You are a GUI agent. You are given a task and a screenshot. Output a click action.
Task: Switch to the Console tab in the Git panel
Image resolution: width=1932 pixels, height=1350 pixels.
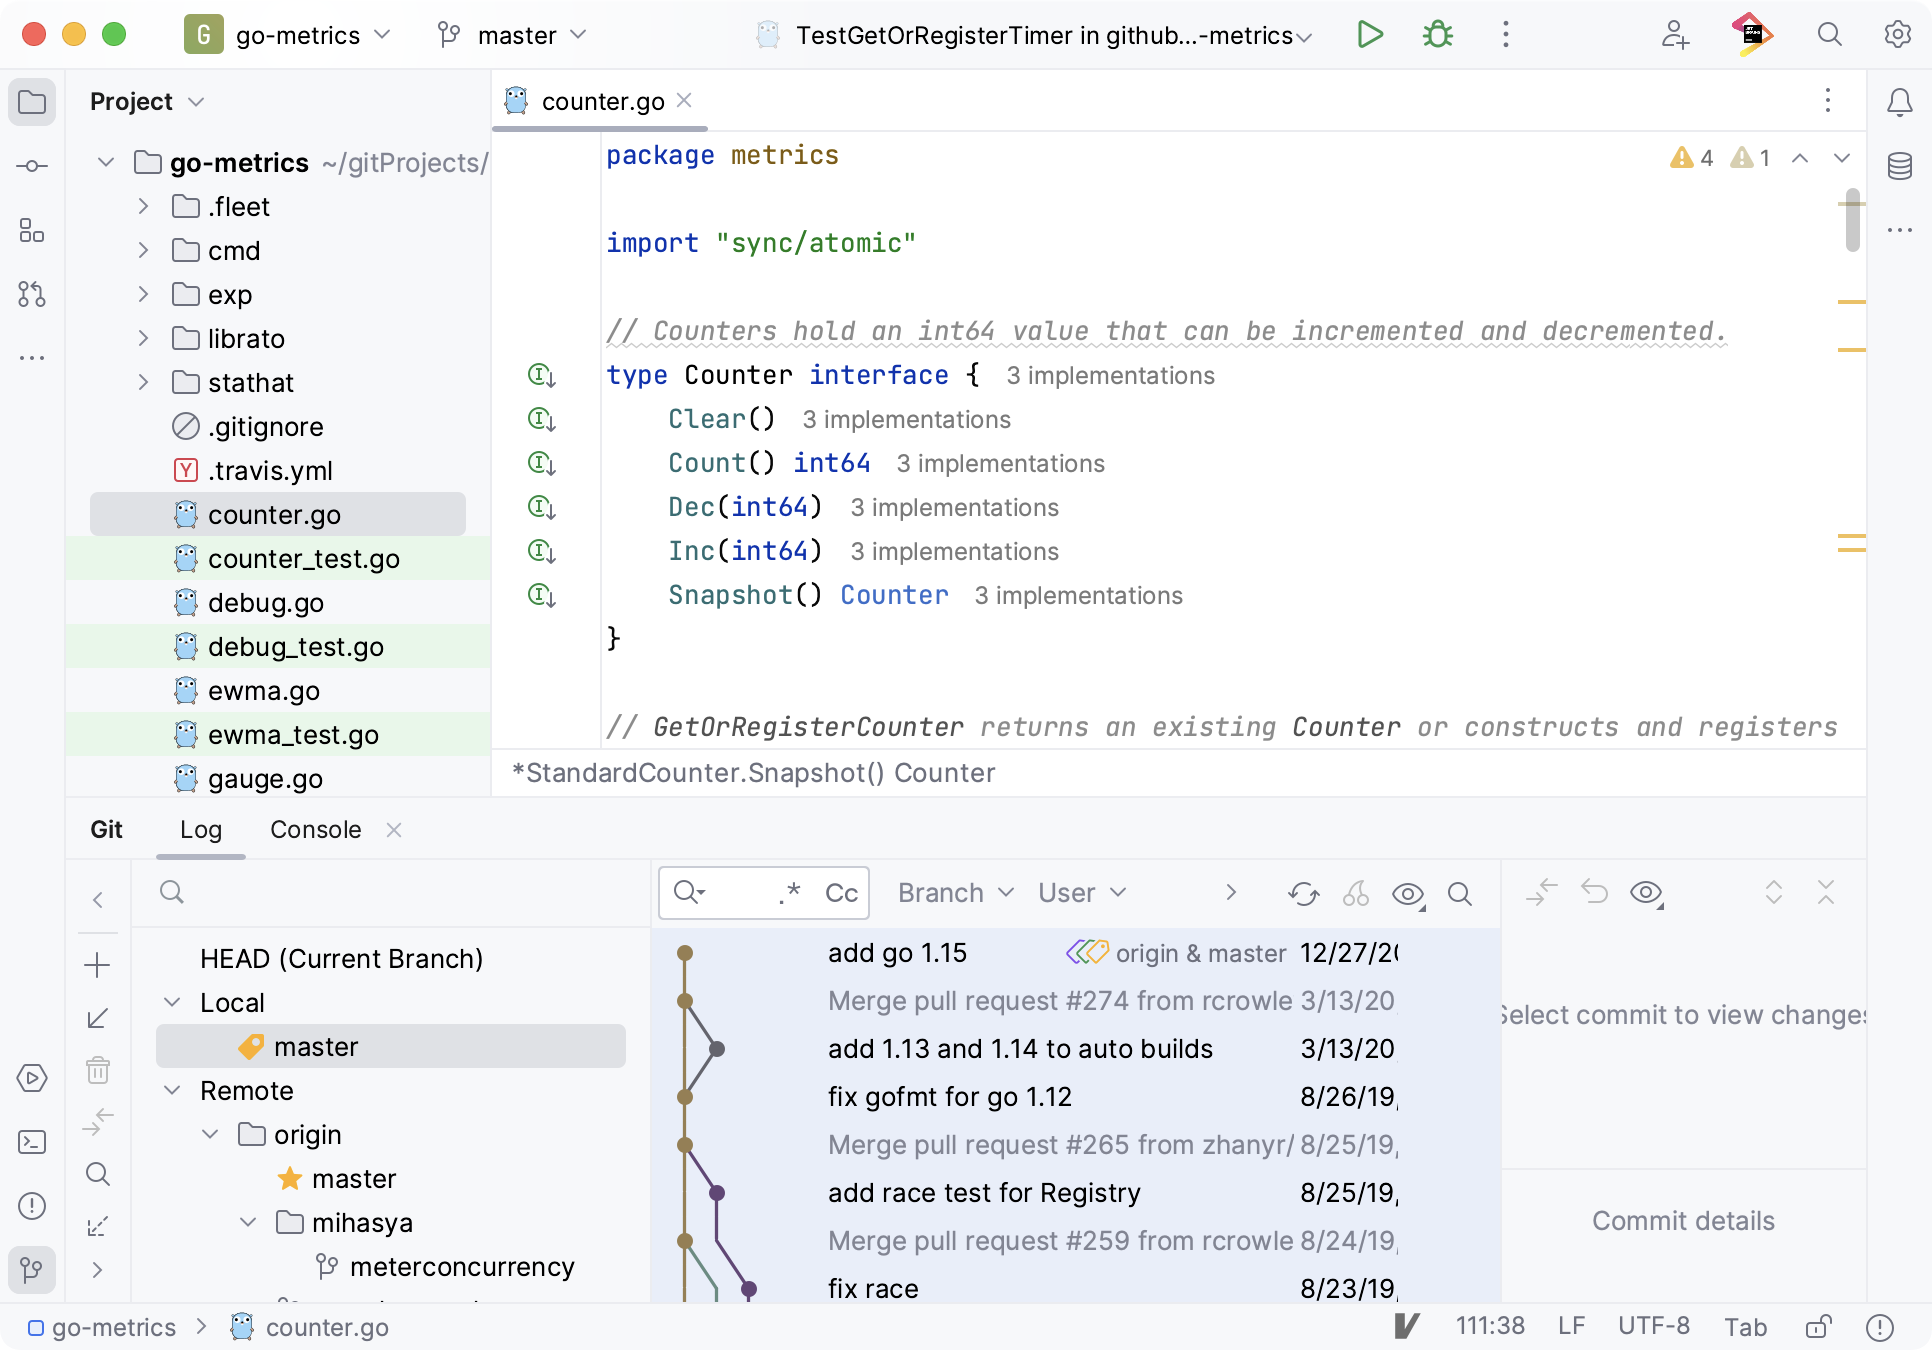[x=315, y=829]
